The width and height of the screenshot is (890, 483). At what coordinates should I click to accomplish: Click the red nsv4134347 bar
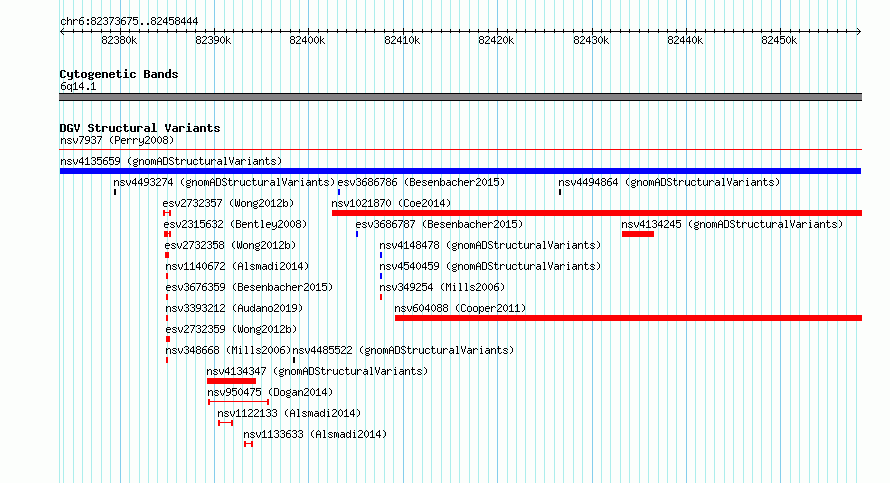click(x=232, y=381)
